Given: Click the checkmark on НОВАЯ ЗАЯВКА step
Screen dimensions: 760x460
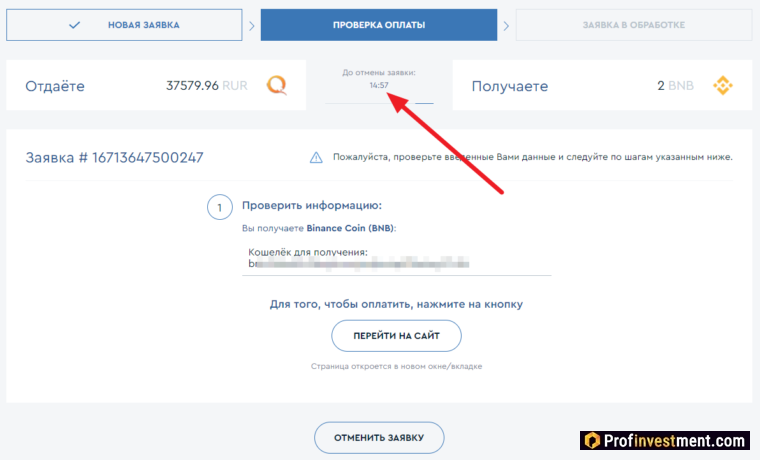Looking at the screenshot, I should click(74, 25).
